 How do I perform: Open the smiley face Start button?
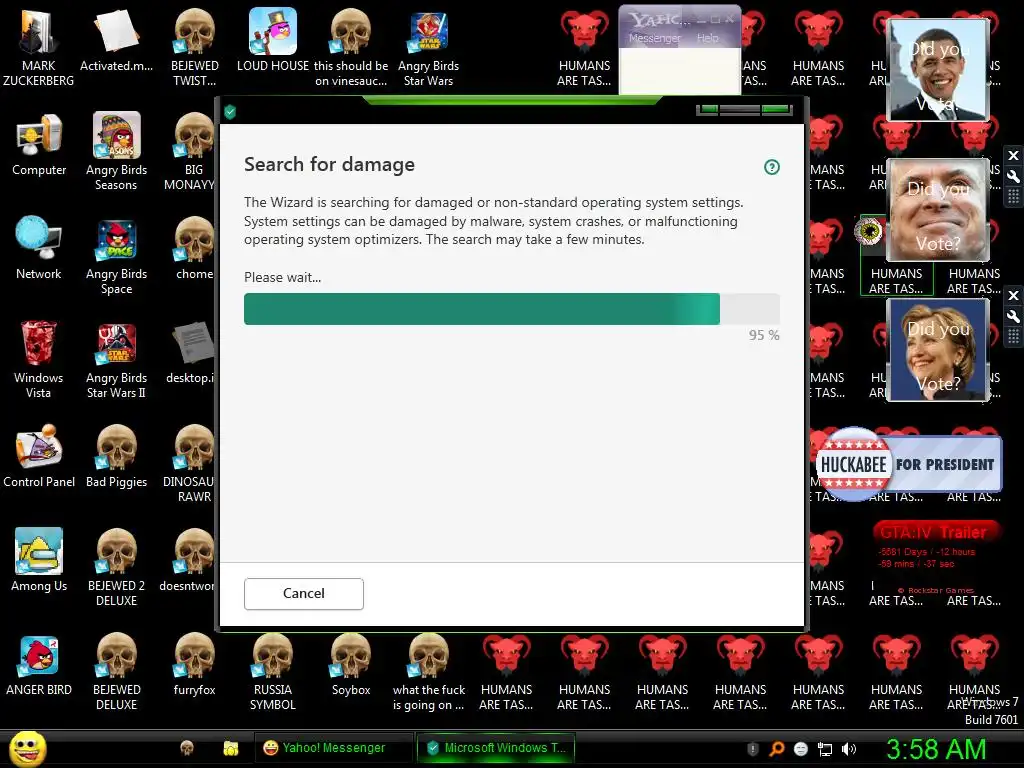click(x=27, y=748)
